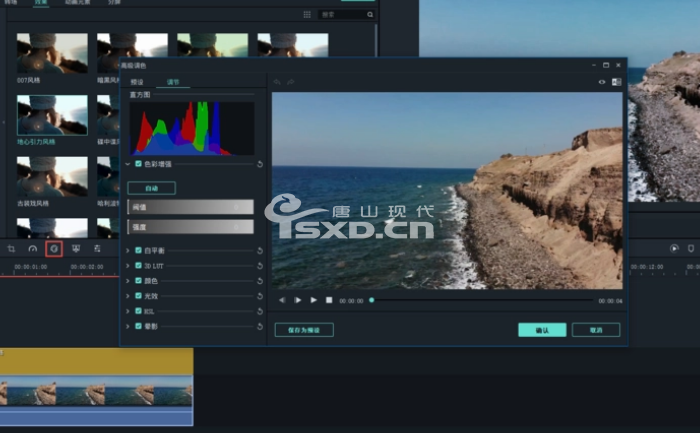Expand the HSL section arrow

pyautogui.click(x=128, y=312)
